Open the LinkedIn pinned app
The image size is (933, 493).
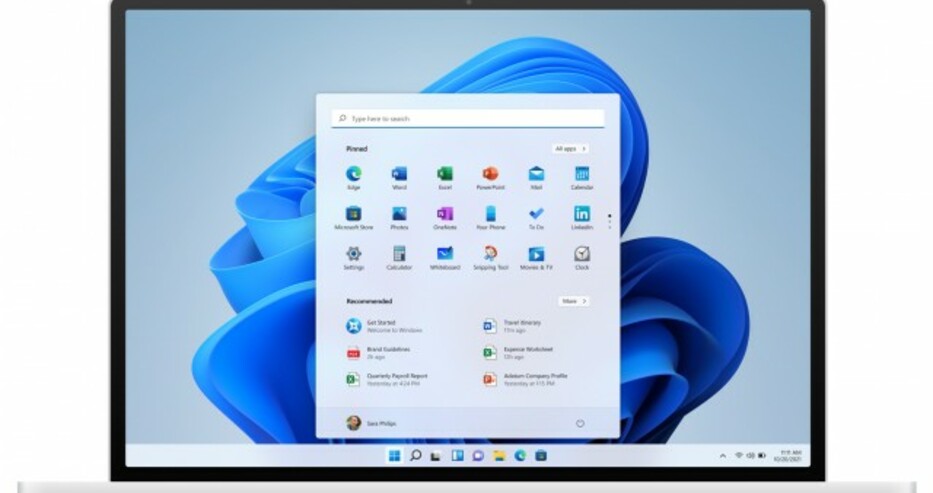point(582,215)
